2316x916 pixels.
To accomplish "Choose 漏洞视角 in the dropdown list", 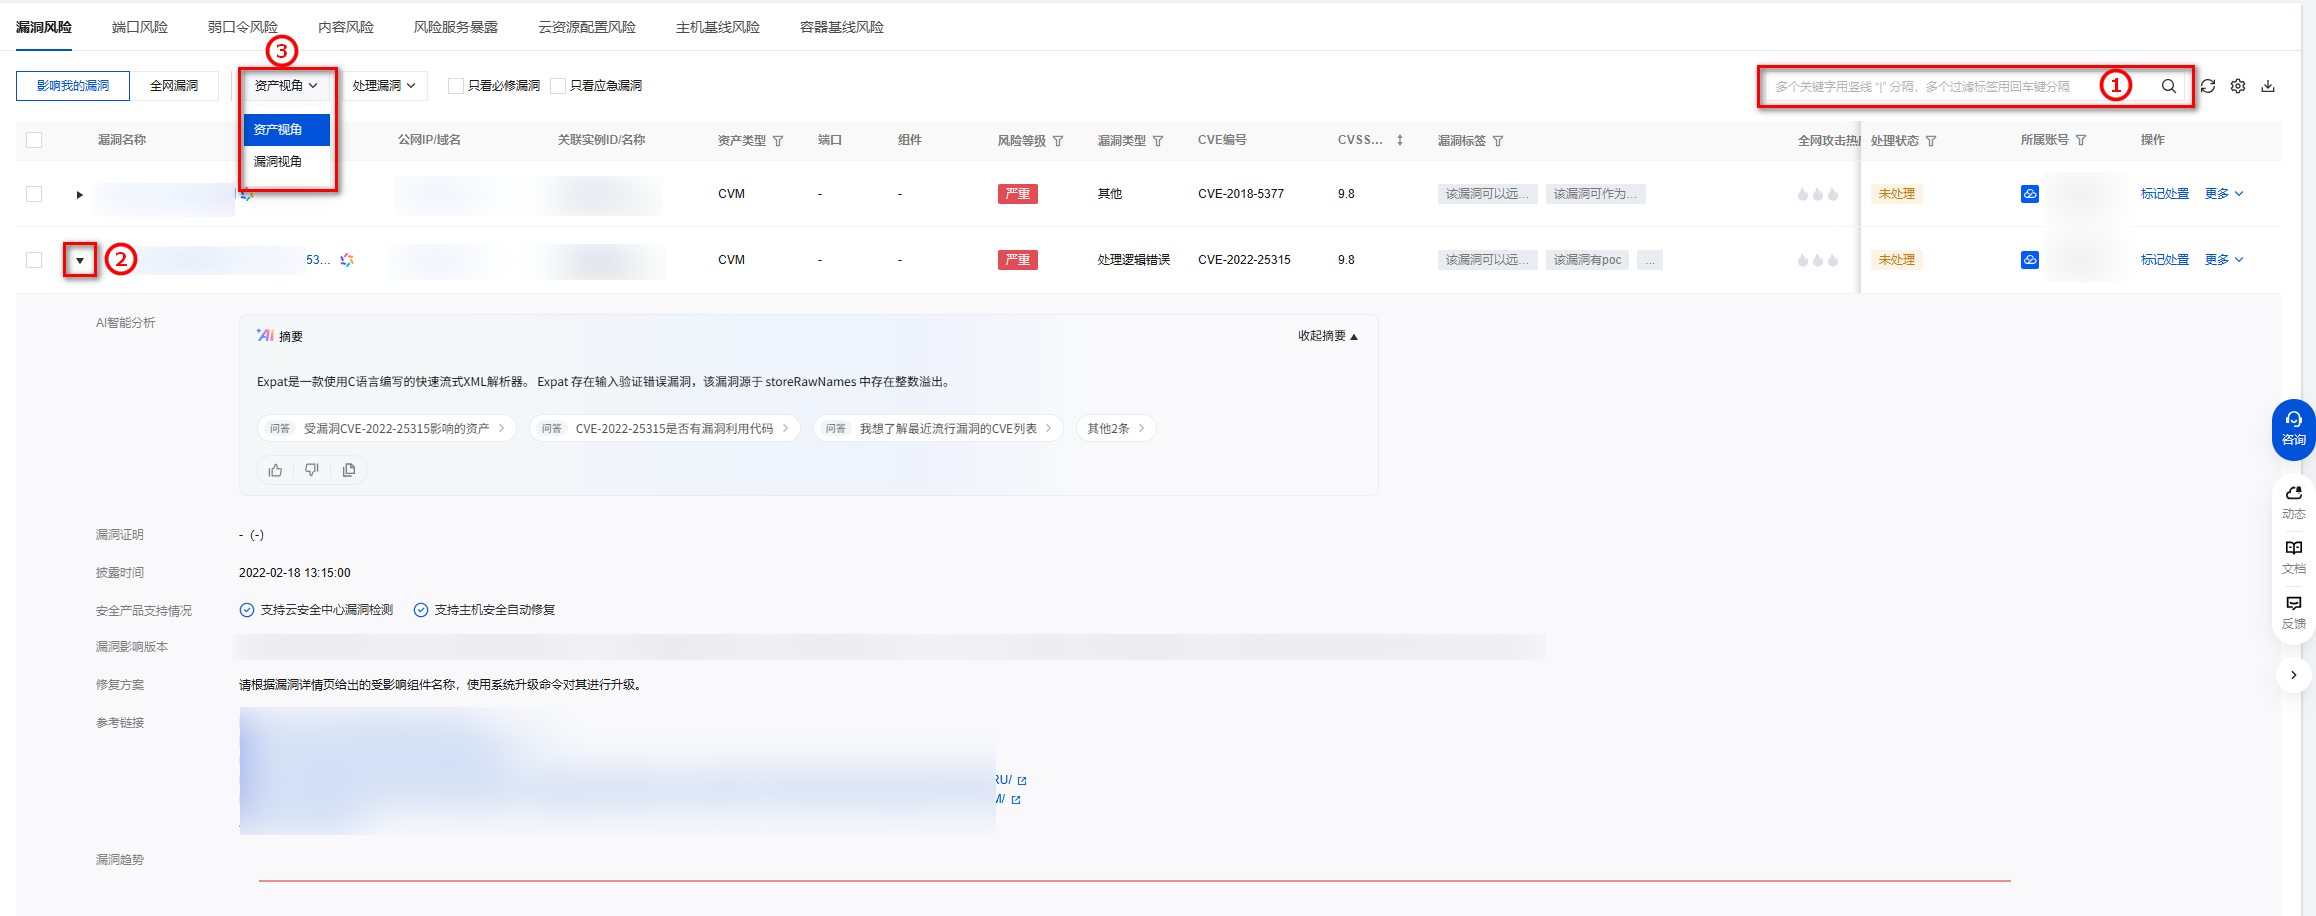I will (x=287, y=162).
